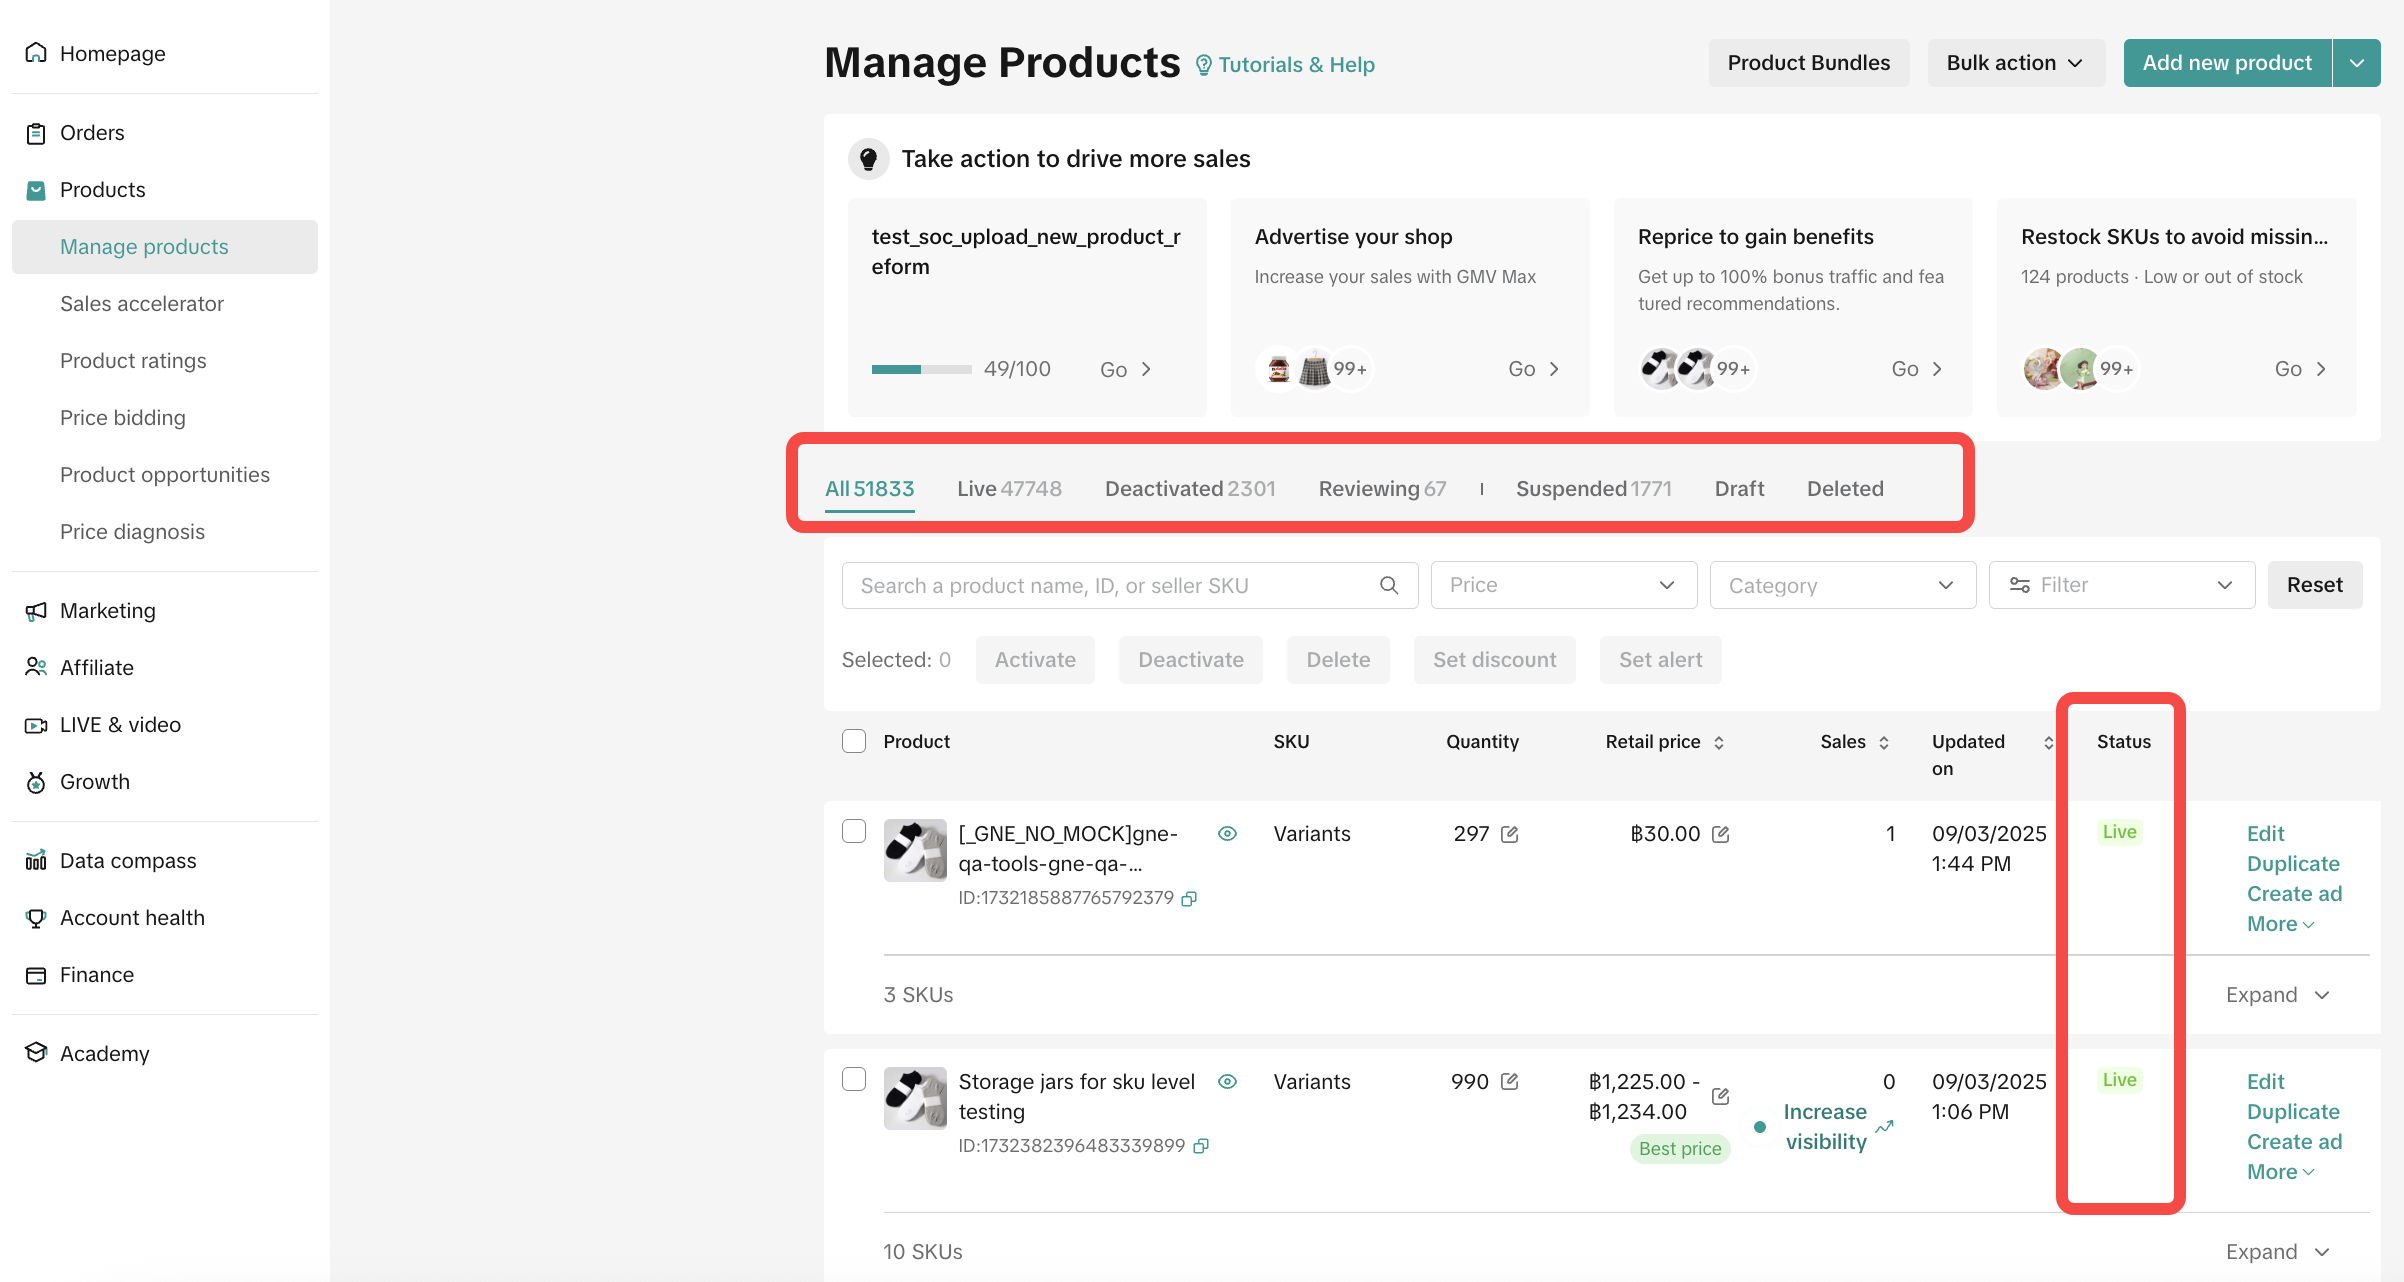Sort by the Retail price column arrows
2404x1282 pixels.
pyautogui.click(x=1719, y=742)
